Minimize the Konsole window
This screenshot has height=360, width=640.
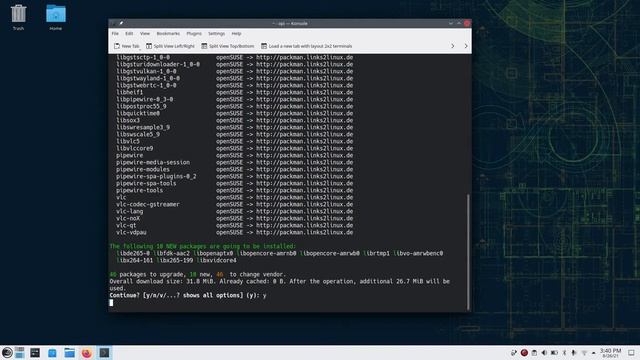451,23
